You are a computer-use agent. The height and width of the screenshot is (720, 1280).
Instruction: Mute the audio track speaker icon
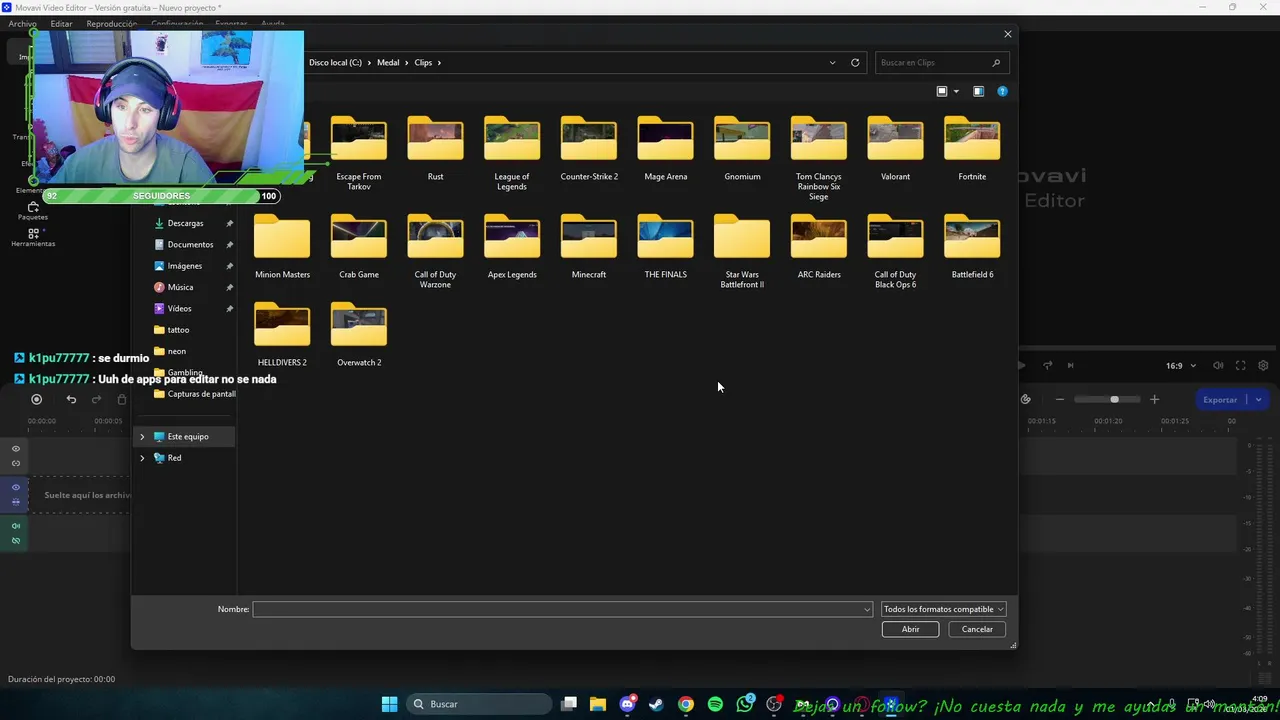coord(16,526)
